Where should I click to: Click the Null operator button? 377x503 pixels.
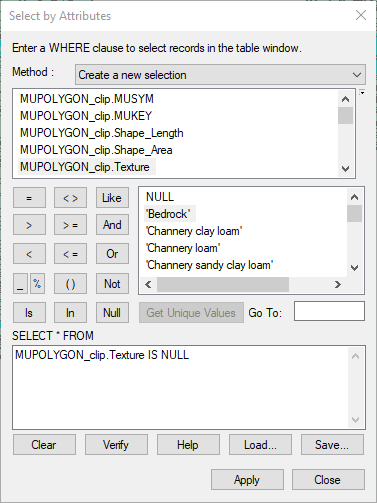pos(112,313)
